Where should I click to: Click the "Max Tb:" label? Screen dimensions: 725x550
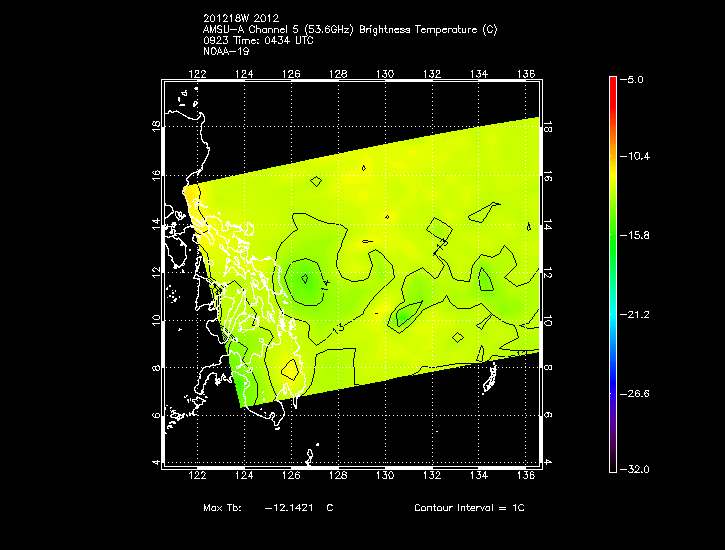(222, 507)
